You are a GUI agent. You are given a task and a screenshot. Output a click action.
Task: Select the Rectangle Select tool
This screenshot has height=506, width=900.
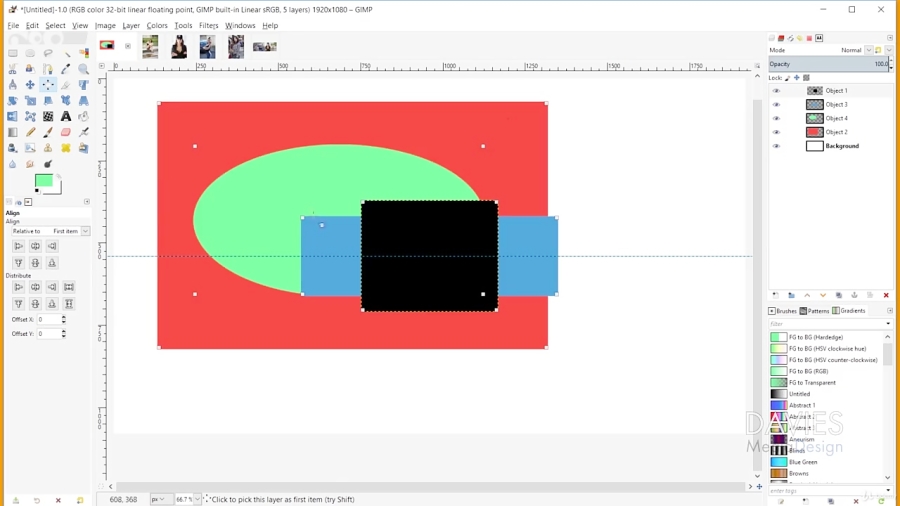pos(13,53)
